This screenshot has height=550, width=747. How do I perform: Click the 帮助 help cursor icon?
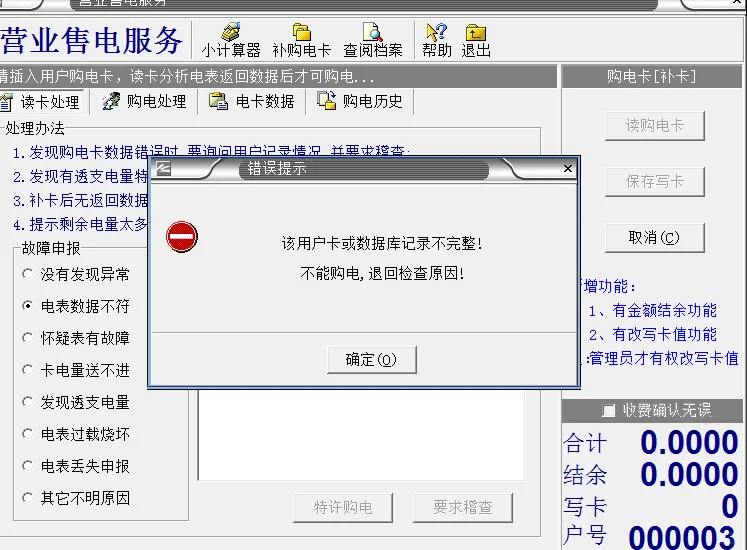coord(436,31)
